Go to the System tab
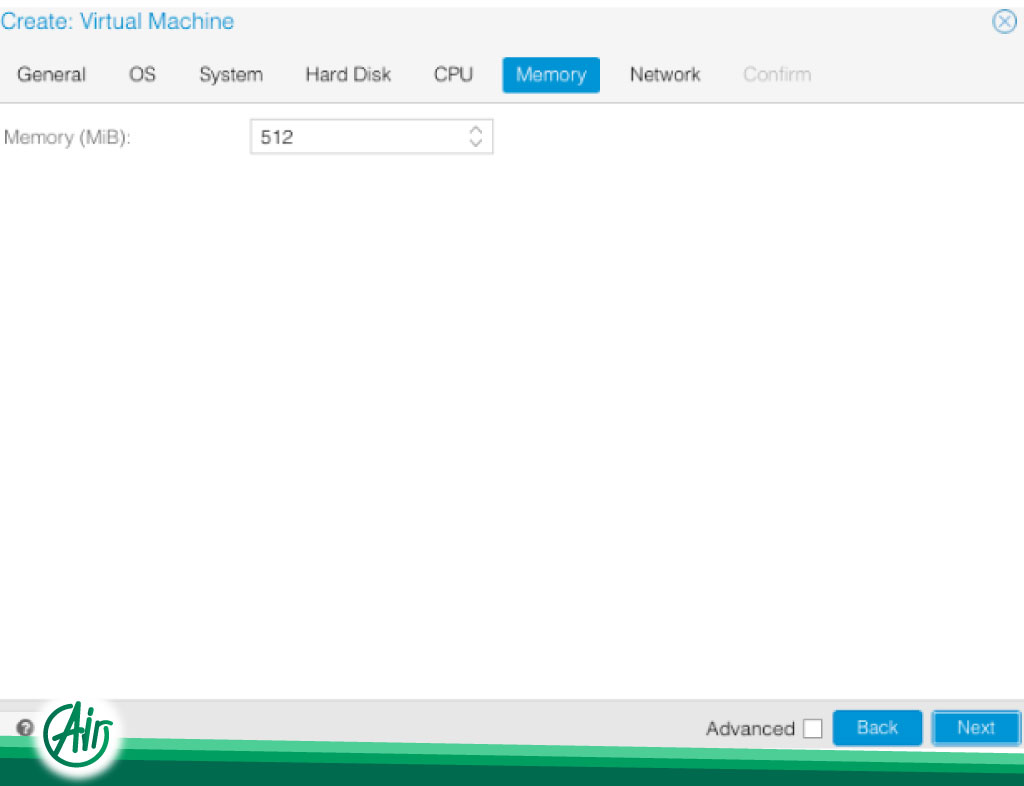This screenshot has height=786, width=1024. point(231,74)
